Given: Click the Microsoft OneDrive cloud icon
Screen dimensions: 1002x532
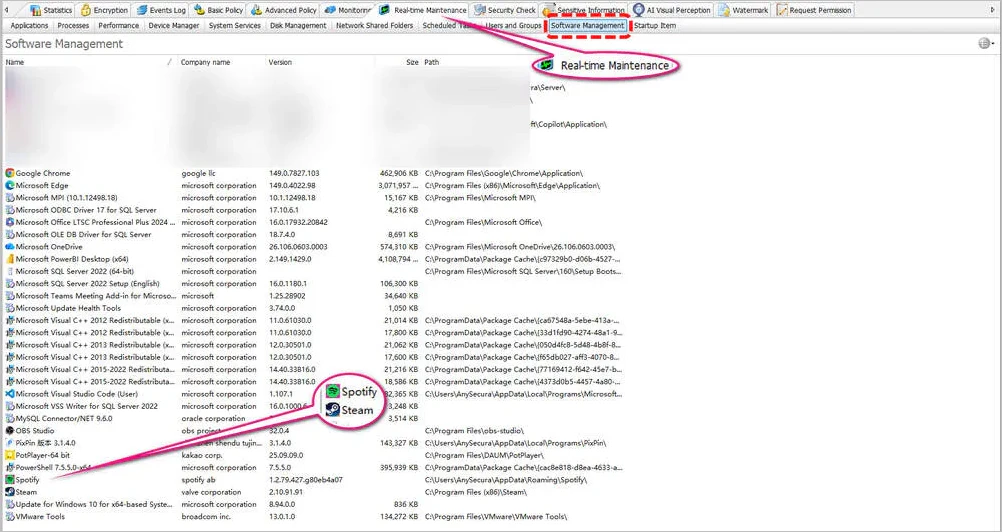Looking at the screenshot, I should pyautogui.click(x=10, y=247).
